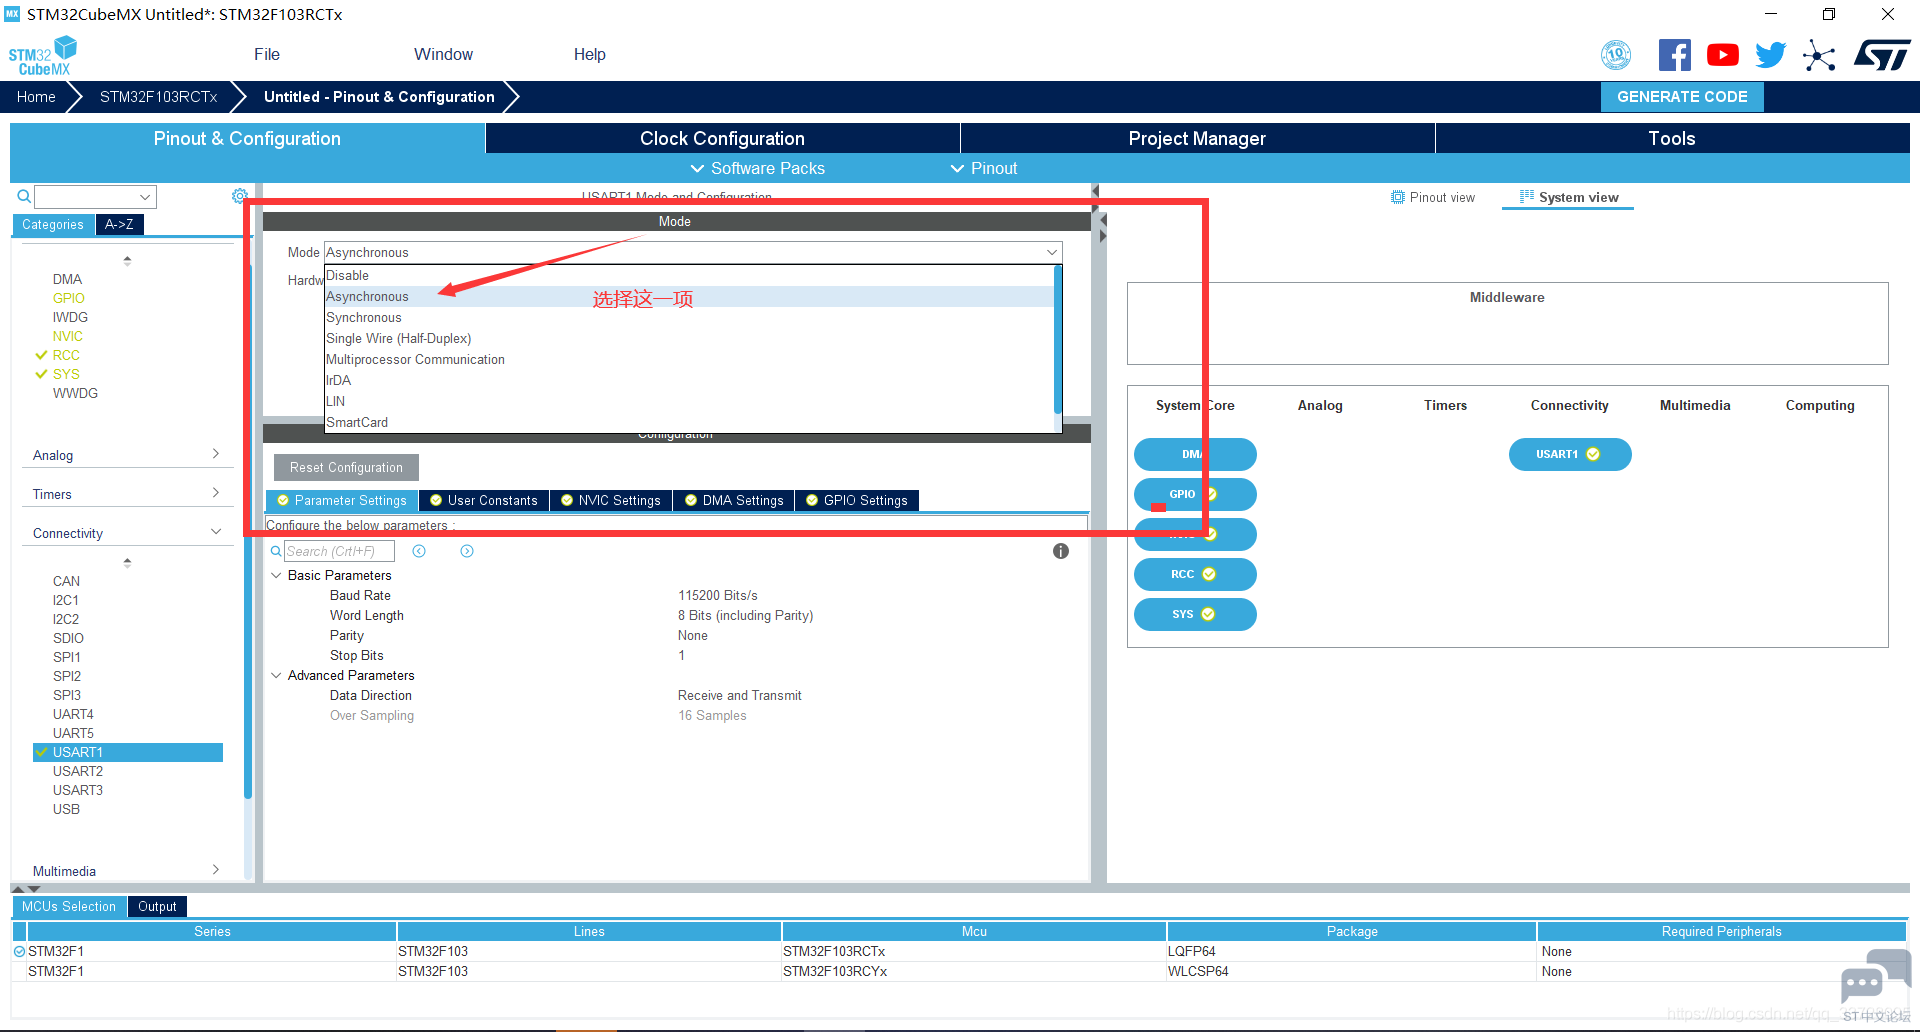Click the GENERATE CODE button
Screen dimensions: 1920x1032
(1682, 97)
